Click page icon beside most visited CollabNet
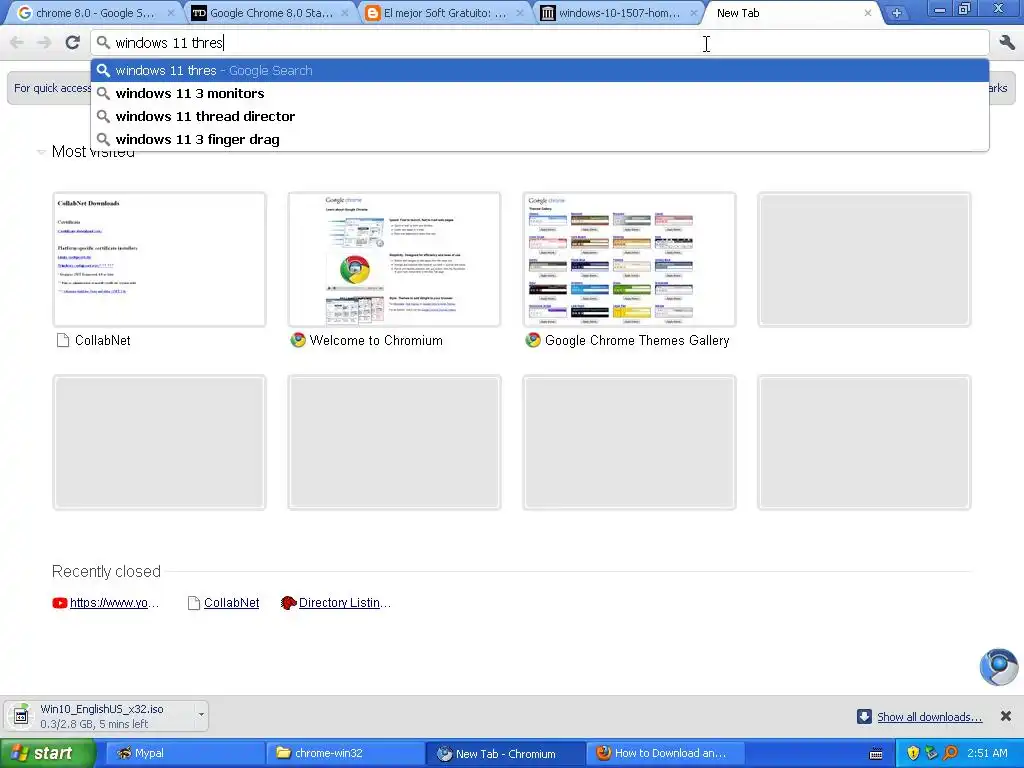Screen dimensions: 1024x768 pos(63,340)
